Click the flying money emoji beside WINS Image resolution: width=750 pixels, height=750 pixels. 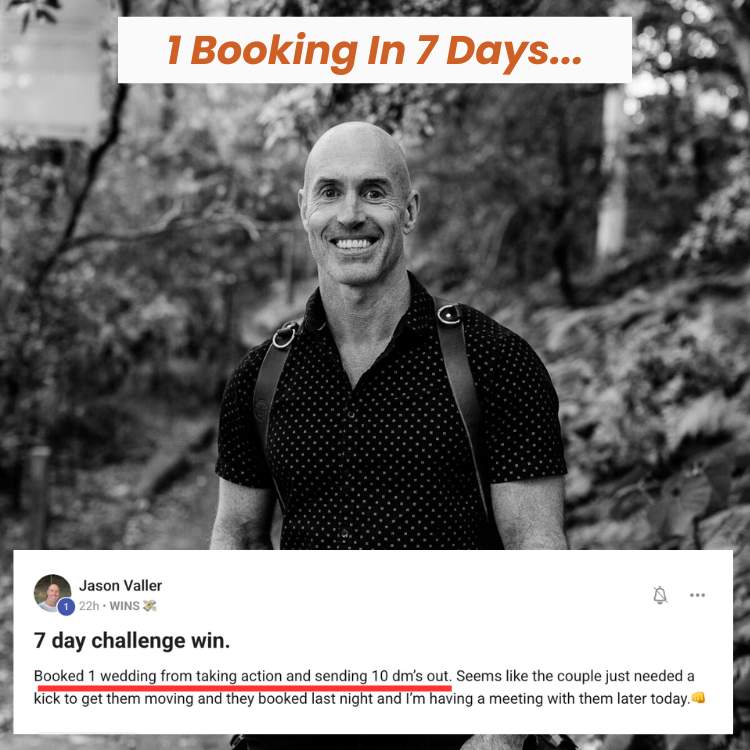tap(150, 606)
